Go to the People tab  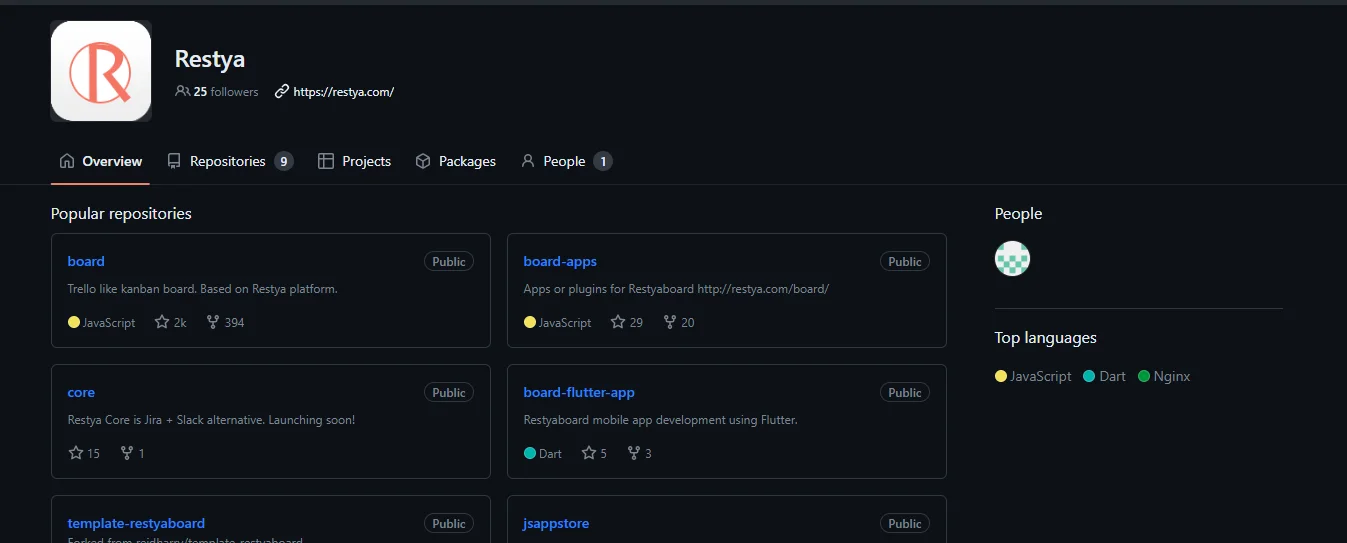pyautogui.click(x=564, y=161)
